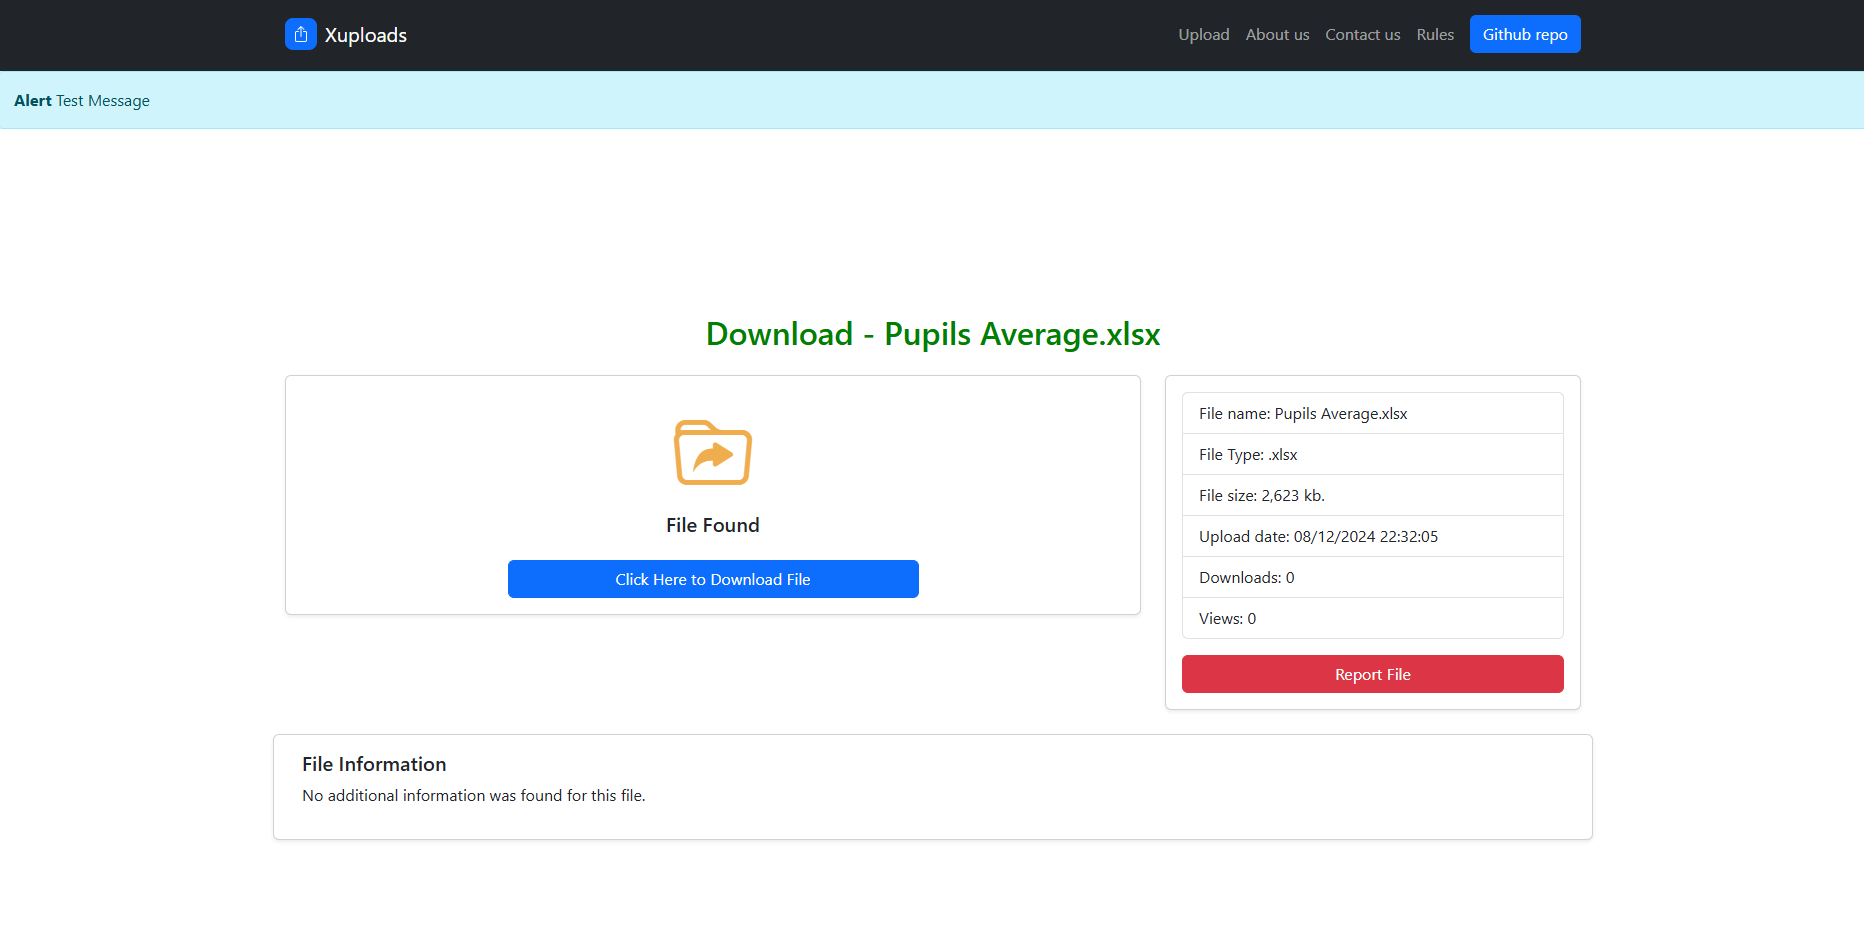The height and width of the screenshot is (949, 1864).
Task: Open the Rules page link
Action: [x=1435, y=34]
